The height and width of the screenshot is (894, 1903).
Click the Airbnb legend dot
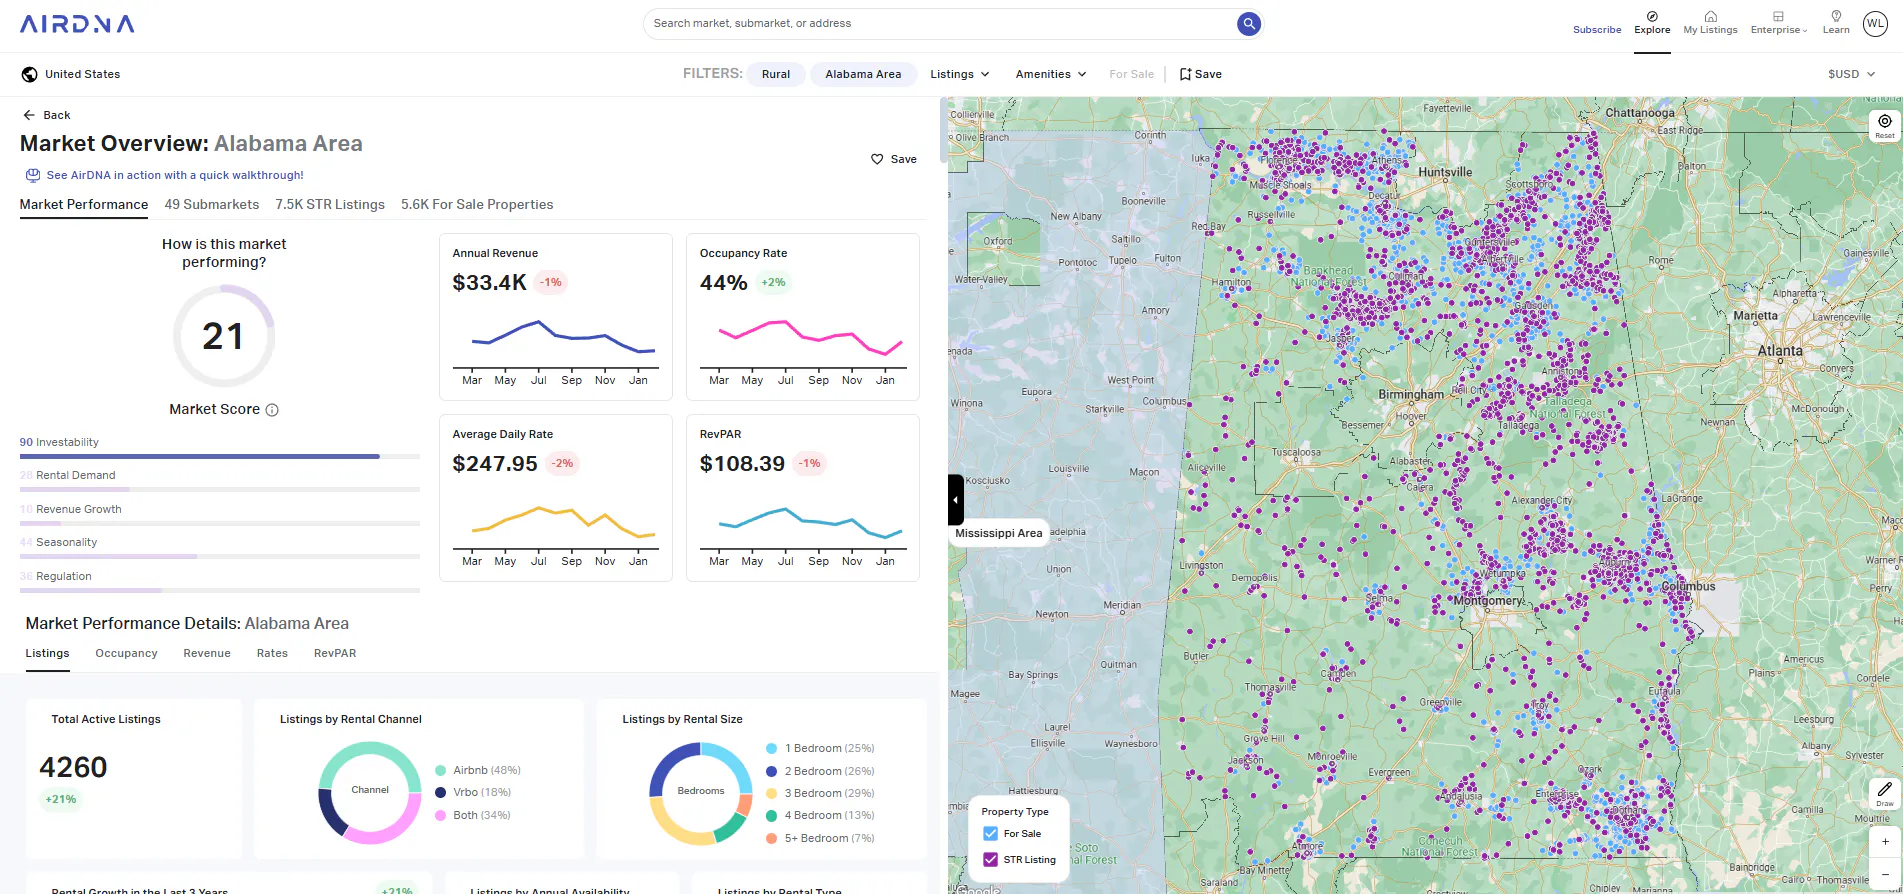[x=441, y=770]
